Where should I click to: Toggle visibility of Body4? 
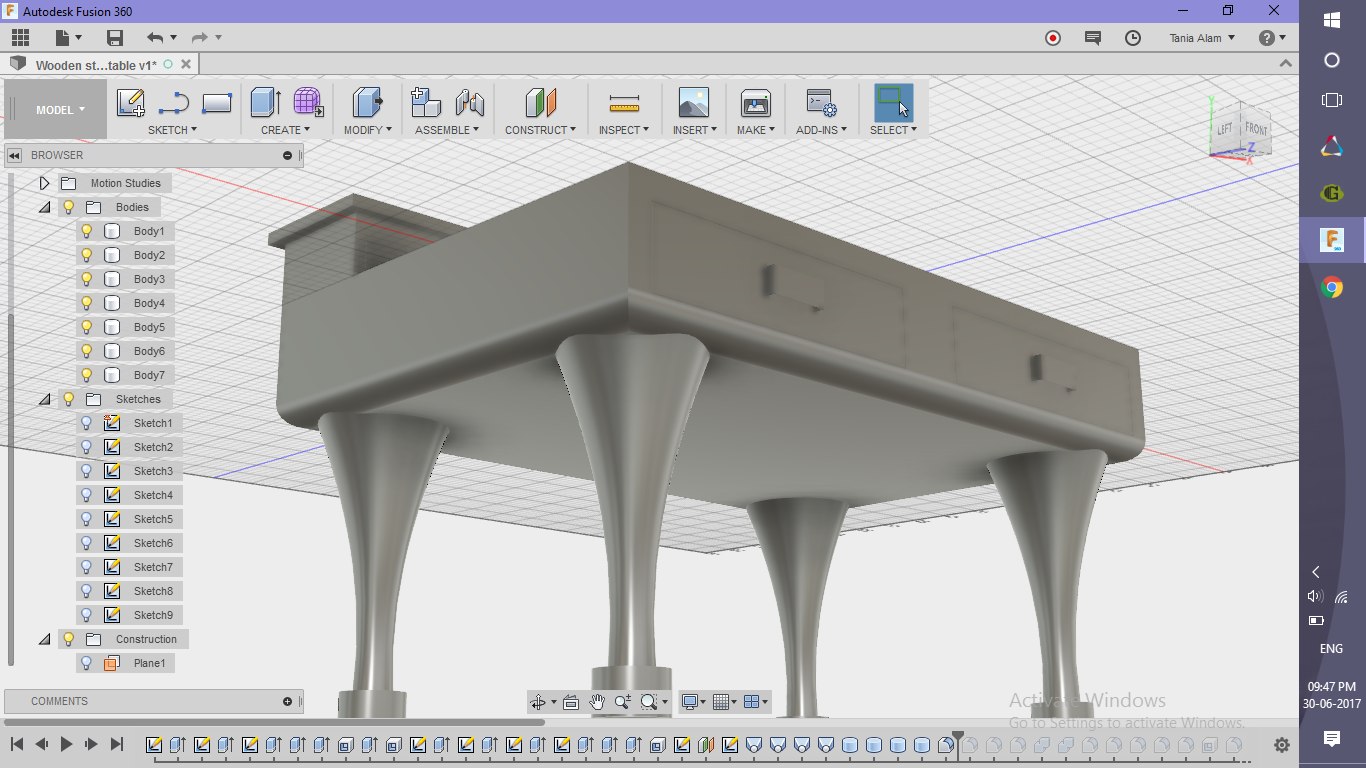coord(86,303)
